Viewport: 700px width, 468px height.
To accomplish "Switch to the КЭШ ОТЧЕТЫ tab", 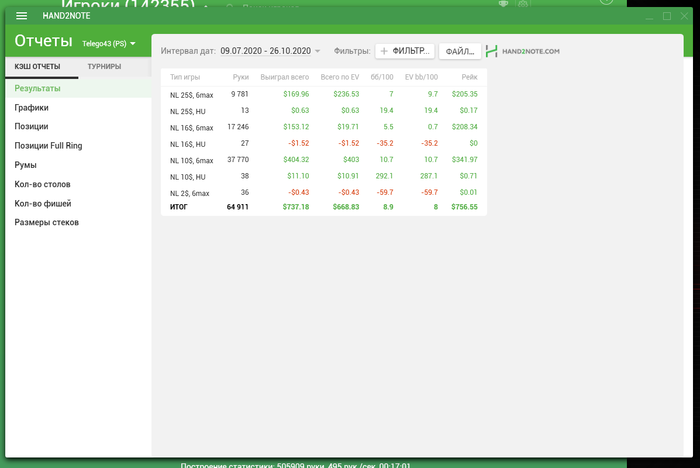I will tap(37, 67).
